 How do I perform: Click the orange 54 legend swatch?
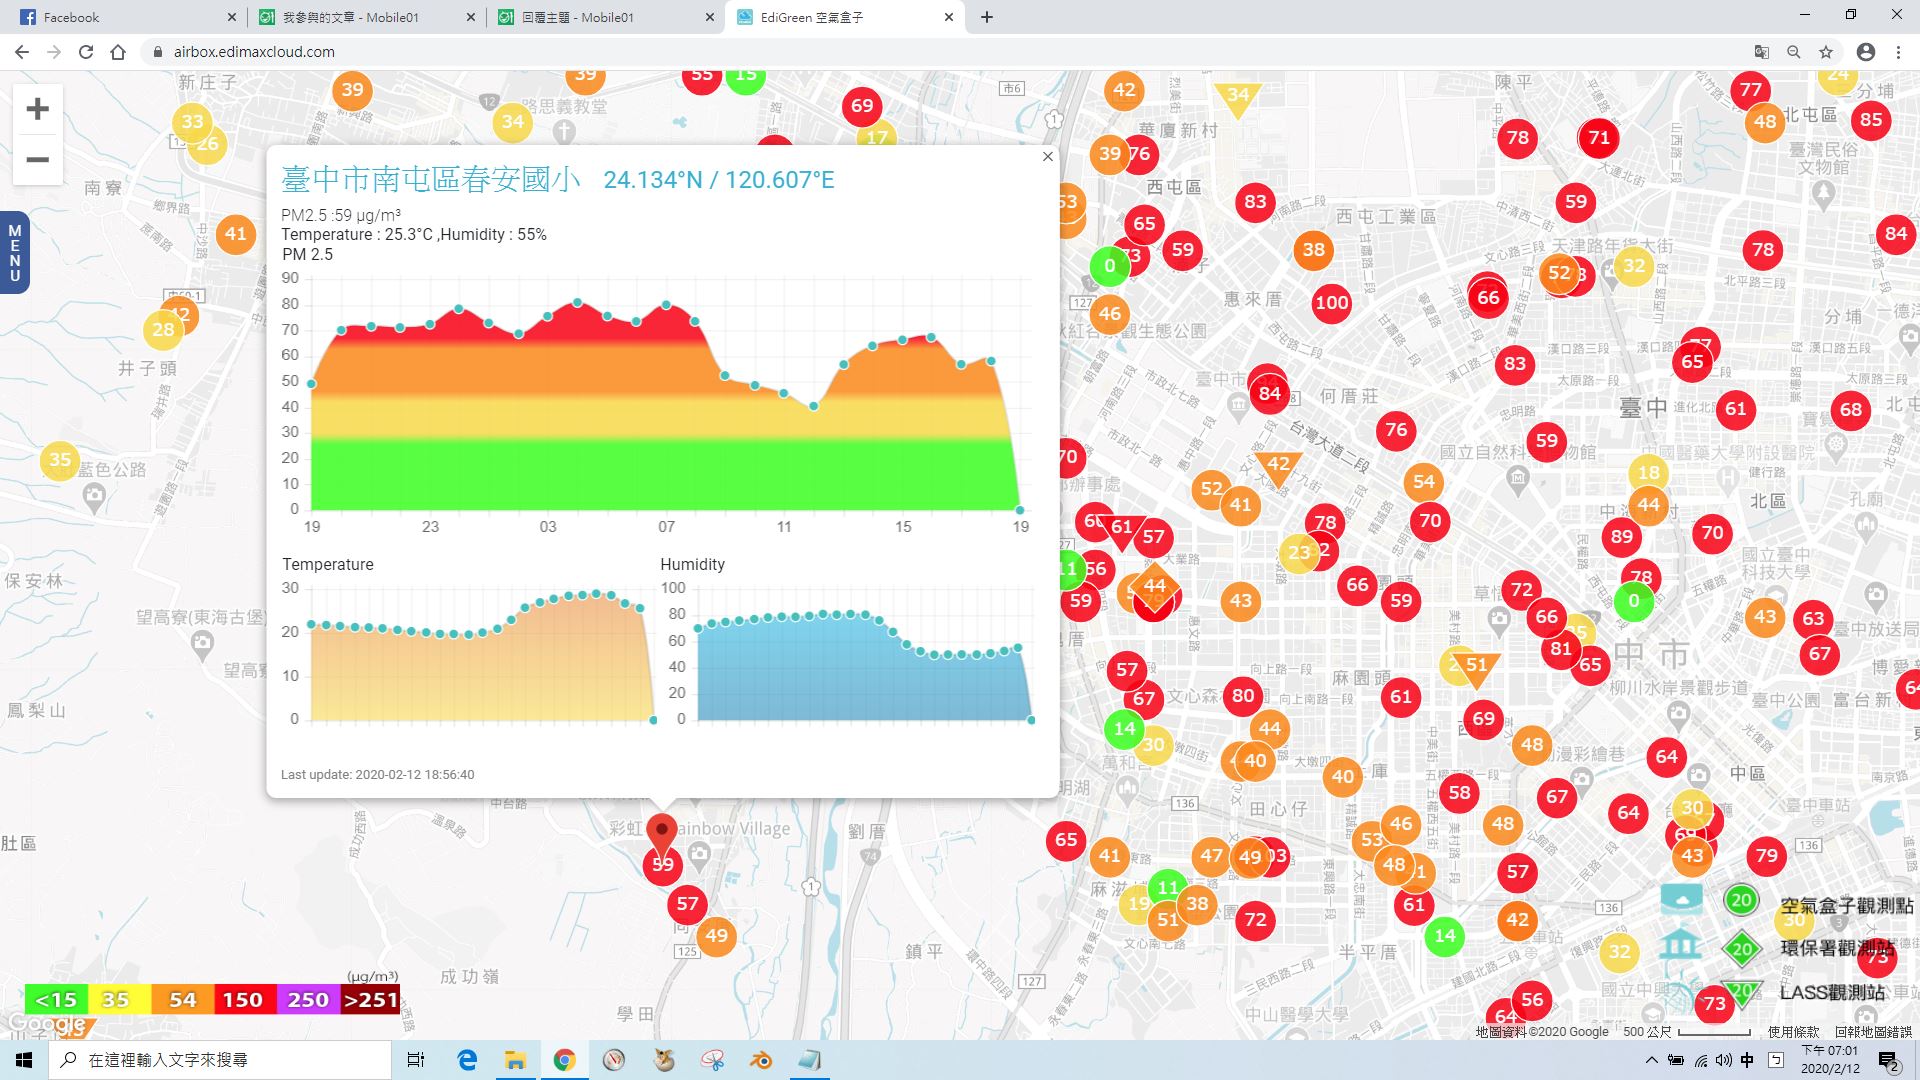(x=182, y=999)
